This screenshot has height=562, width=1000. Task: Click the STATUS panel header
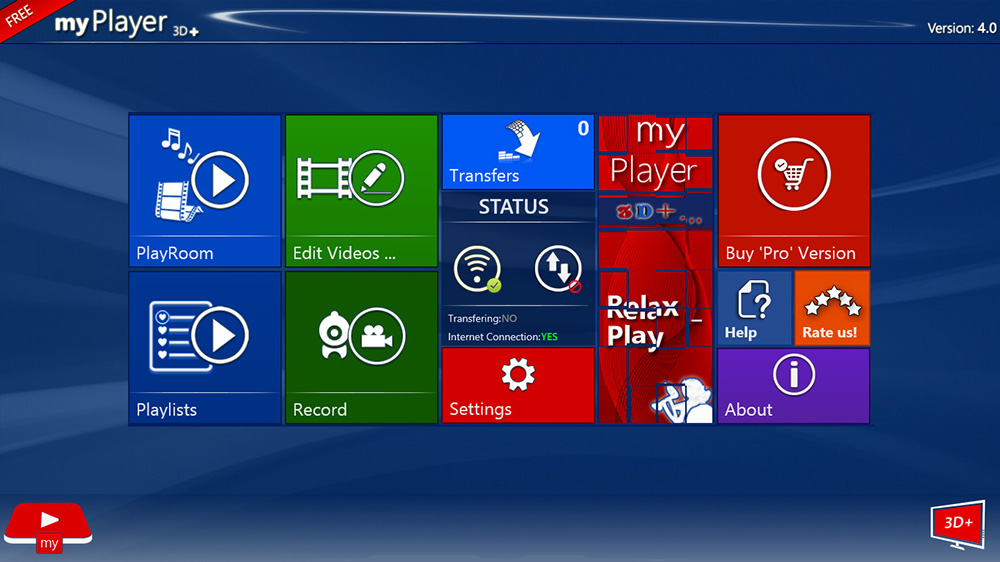[x=513, y=207]
